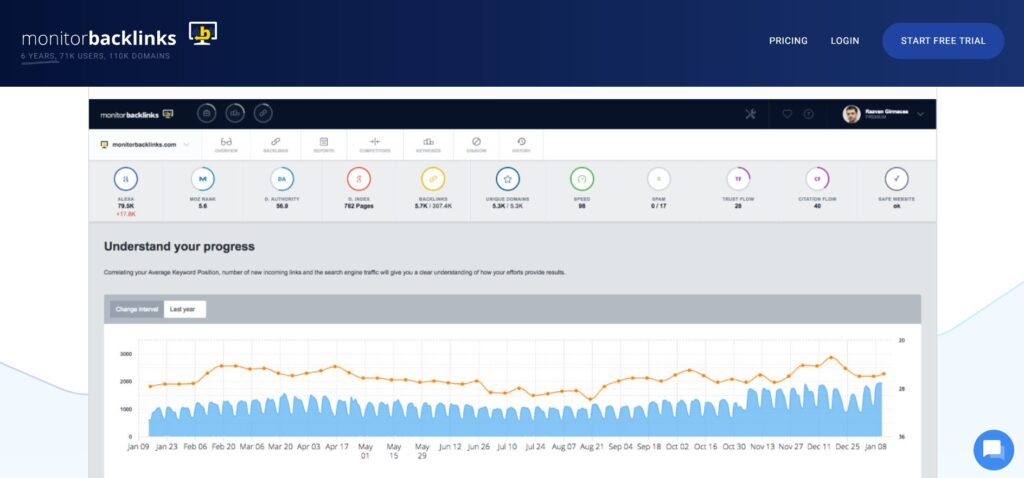1024x478 pixels.
Task: Click the small monitorbacklinks logo in the dashboard bar
Action: point(136,114)
